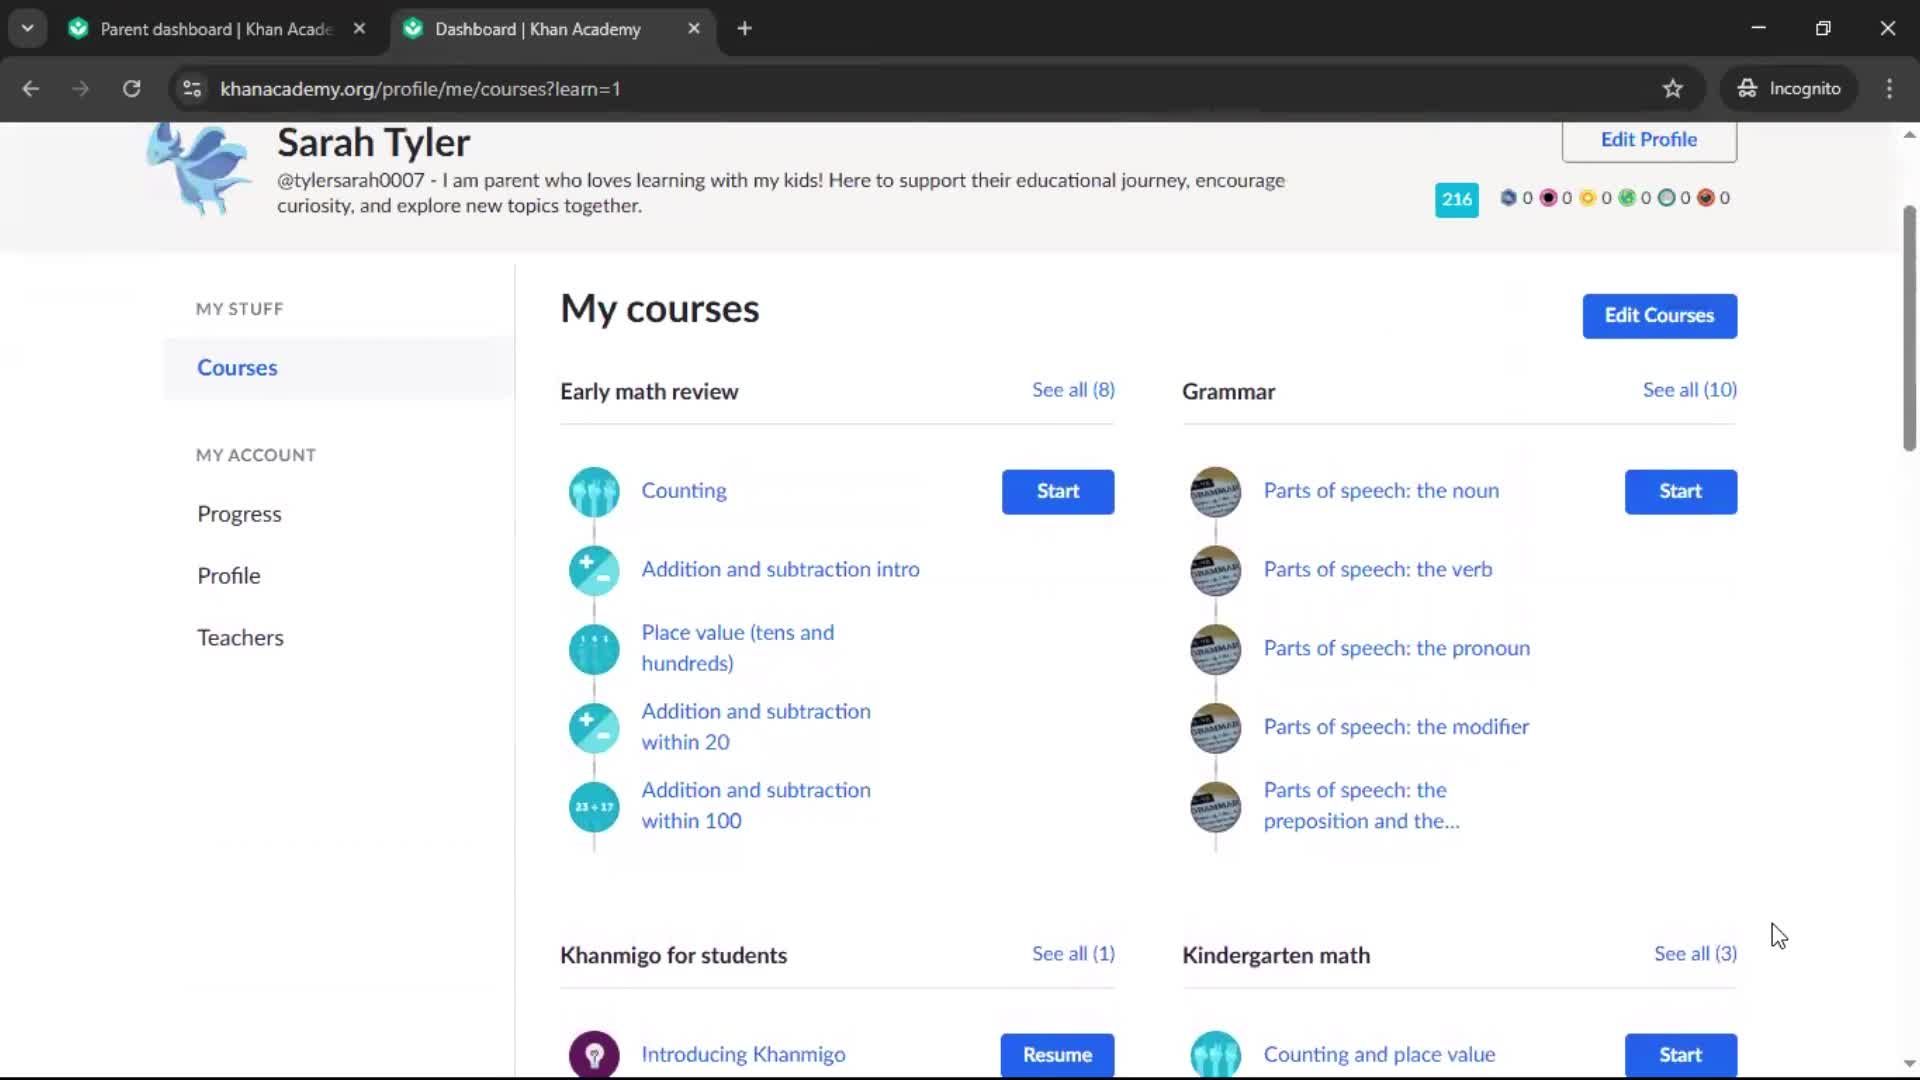The image size is (1920, 1080).
Task: Open Parts of speech: the modifier link
Action: pos(1396,728)
